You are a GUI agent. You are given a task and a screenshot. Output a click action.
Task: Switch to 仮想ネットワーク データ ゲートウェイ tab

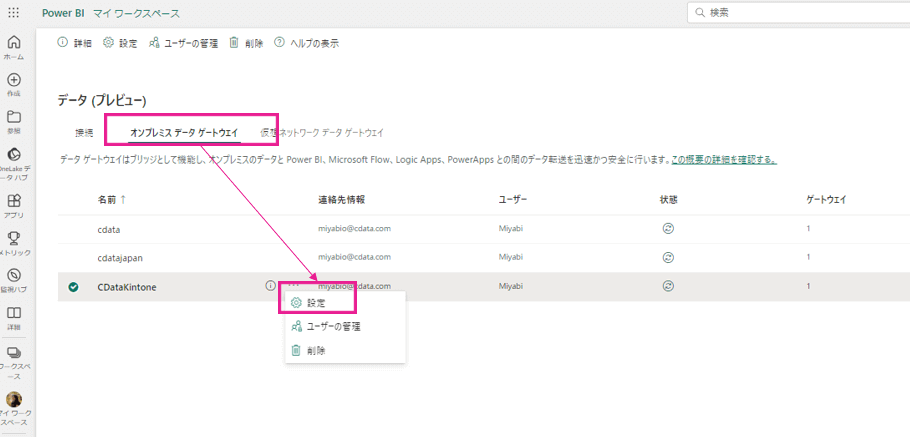[322, 133]
